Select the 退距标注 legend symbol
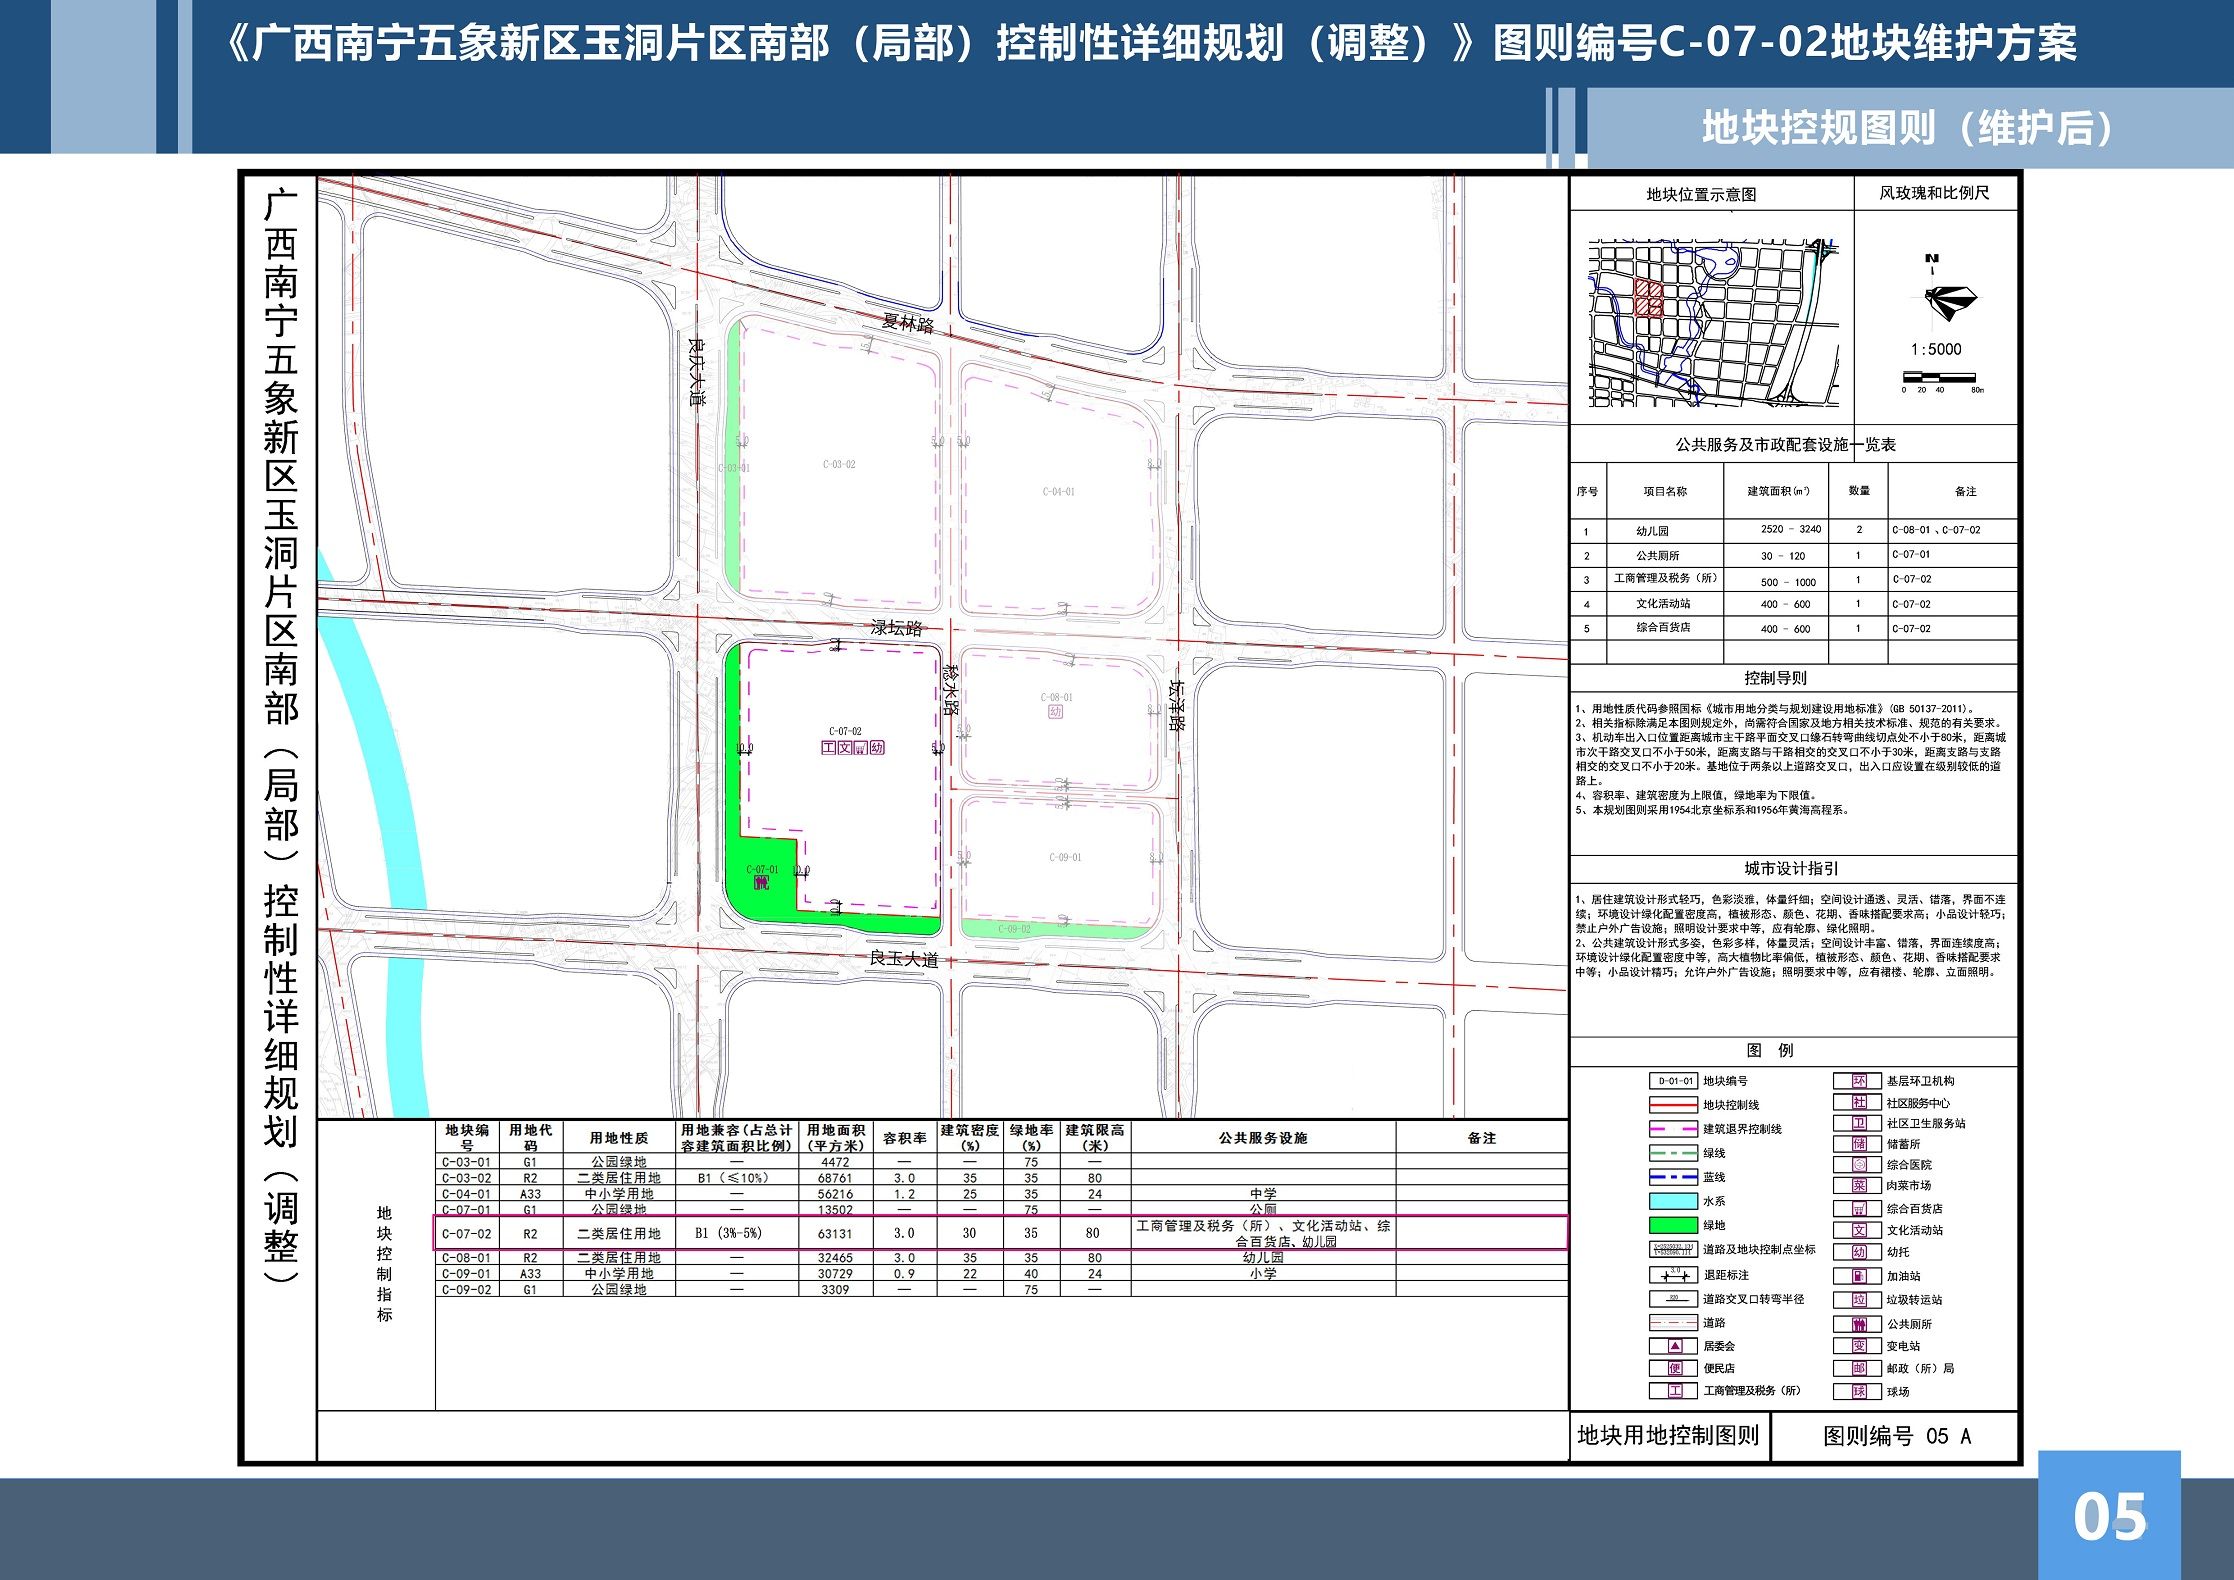Screen dimensions: 2234x1580 [x=1673, y=1275]
